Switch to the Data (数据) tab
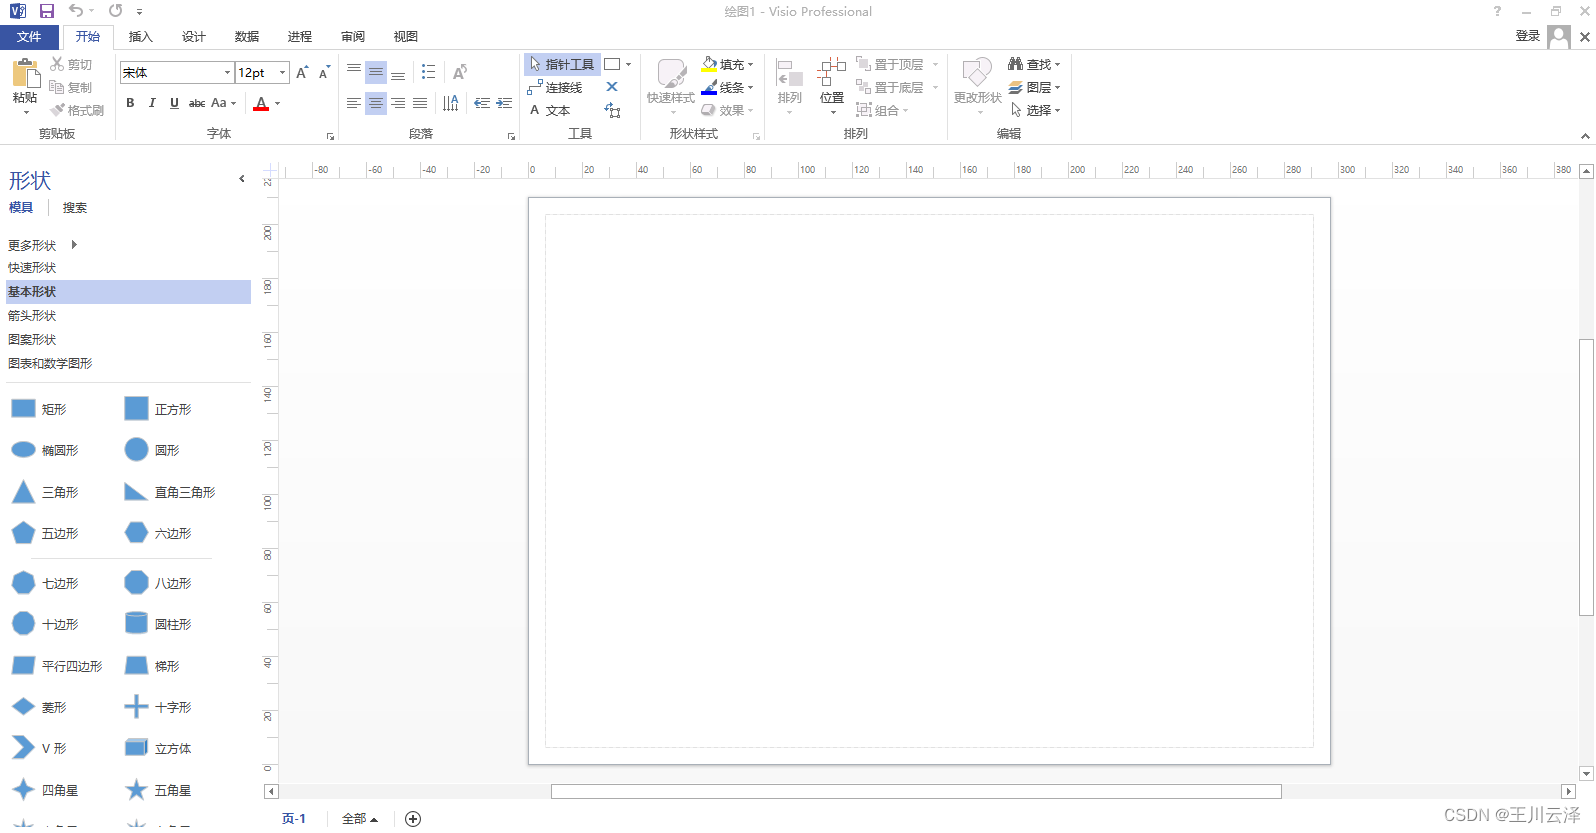This screenshot has width=1596, height=833. pyautogui.click(x=247, y=37)
